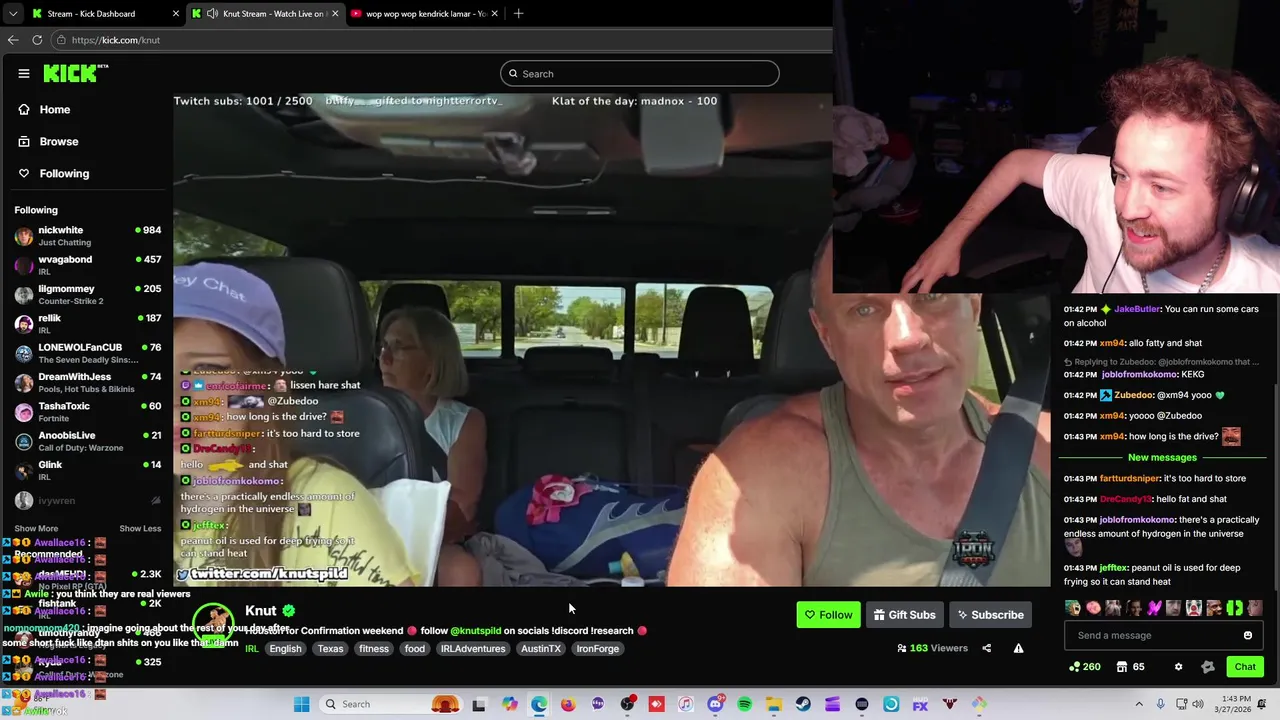Open the Kick hamburger menu
This screenshot has height=720, width=1280.
(x=24, y=73)
